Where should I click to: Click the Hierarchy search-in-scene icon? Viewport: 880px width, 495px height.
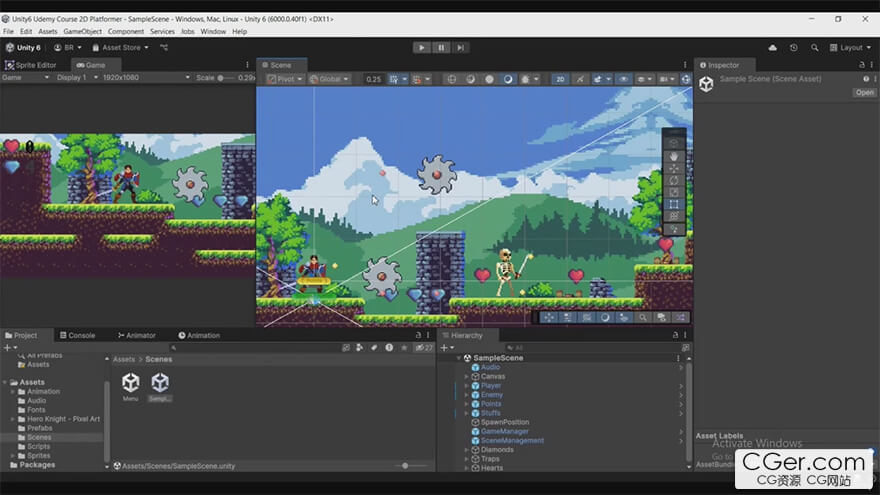tap(685, 348)
